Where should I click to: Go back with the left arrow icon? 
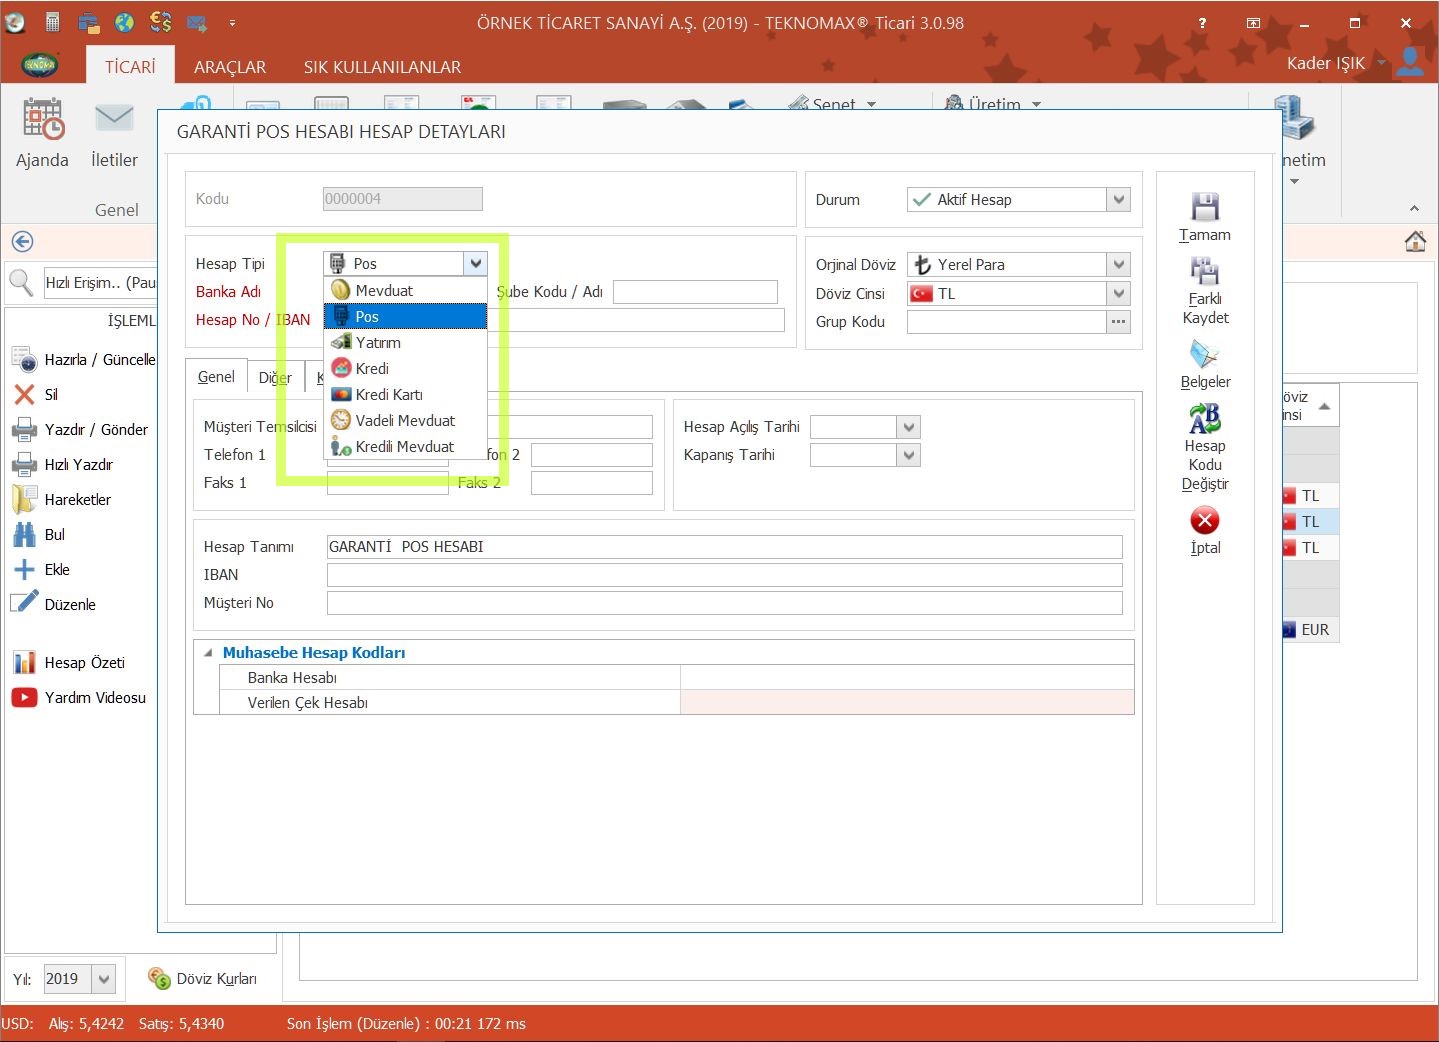coord(22,241)
